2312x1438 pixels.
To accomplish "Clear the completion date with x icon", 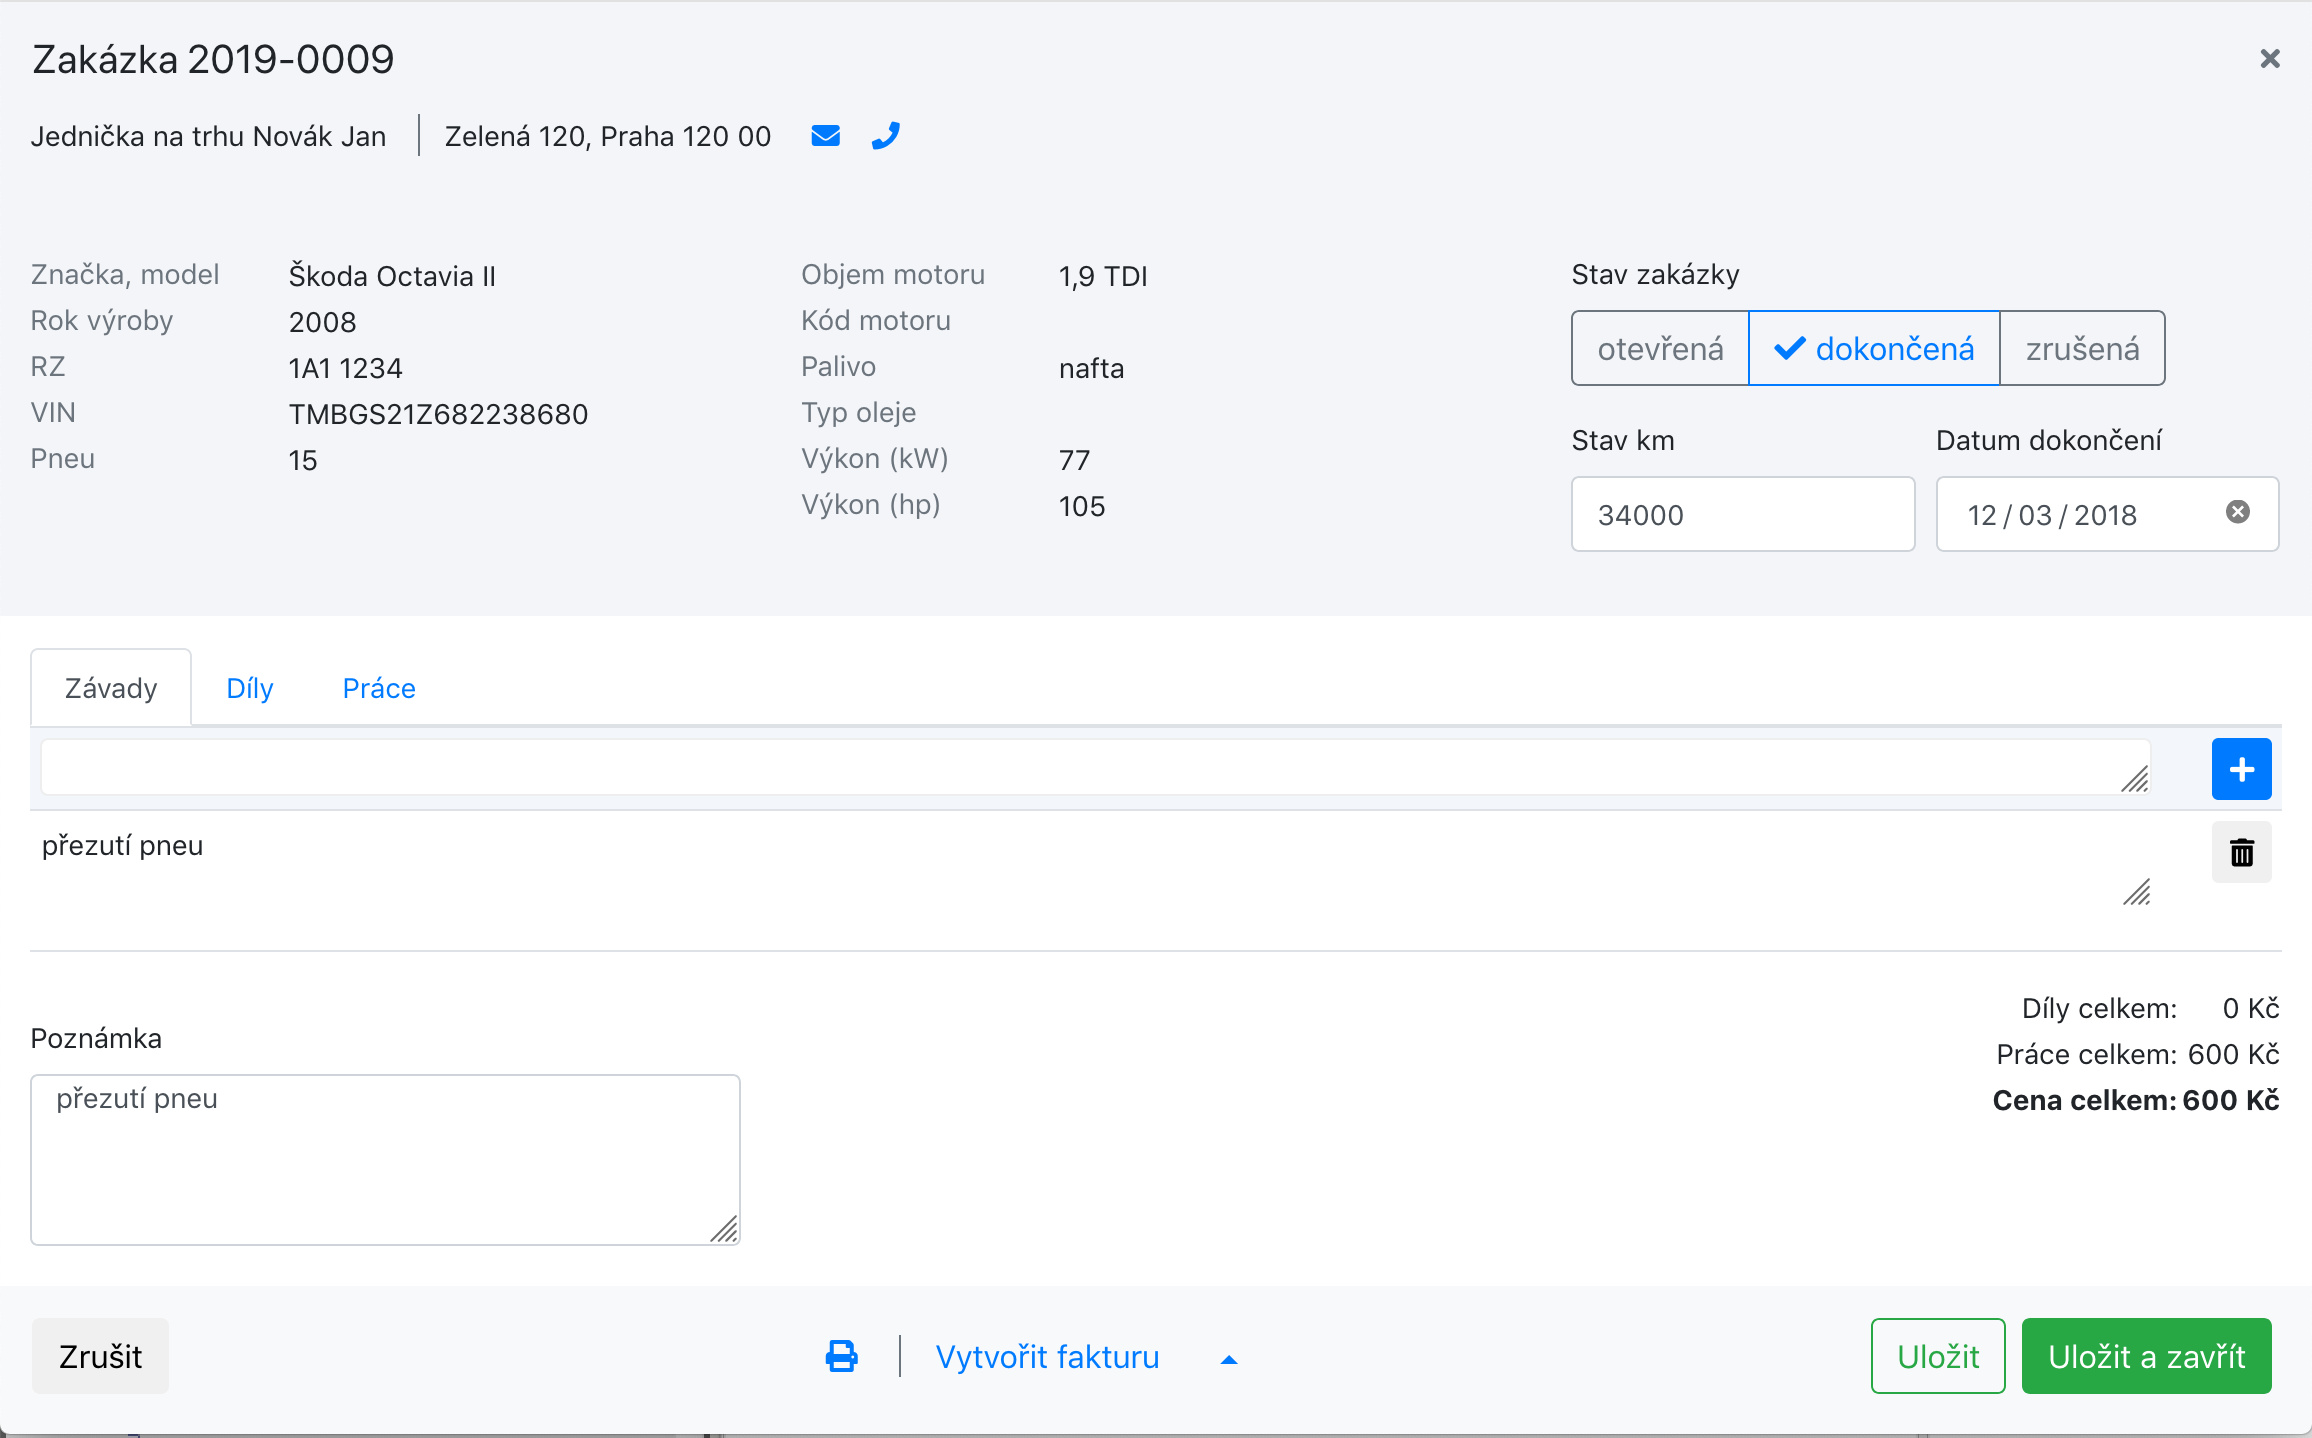I will point(2238,513).
